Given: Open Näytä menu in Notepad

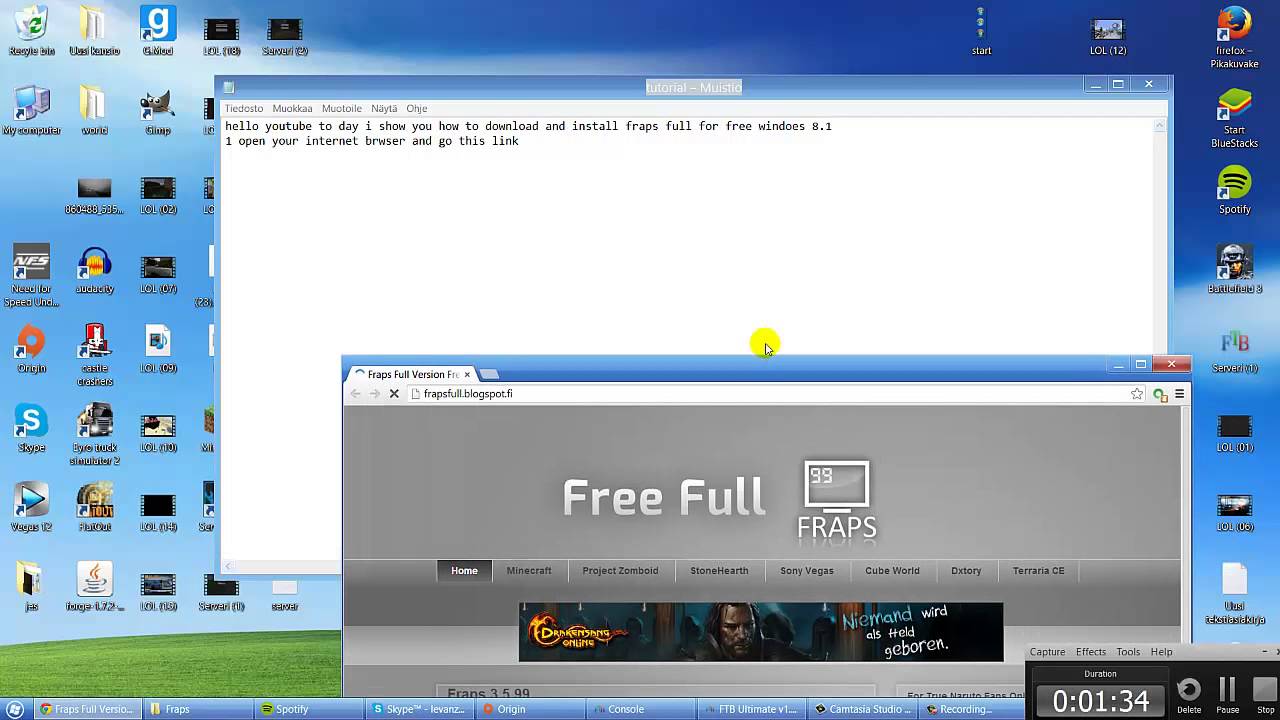Looking at the screenshot, I should (x=384, y=108).
